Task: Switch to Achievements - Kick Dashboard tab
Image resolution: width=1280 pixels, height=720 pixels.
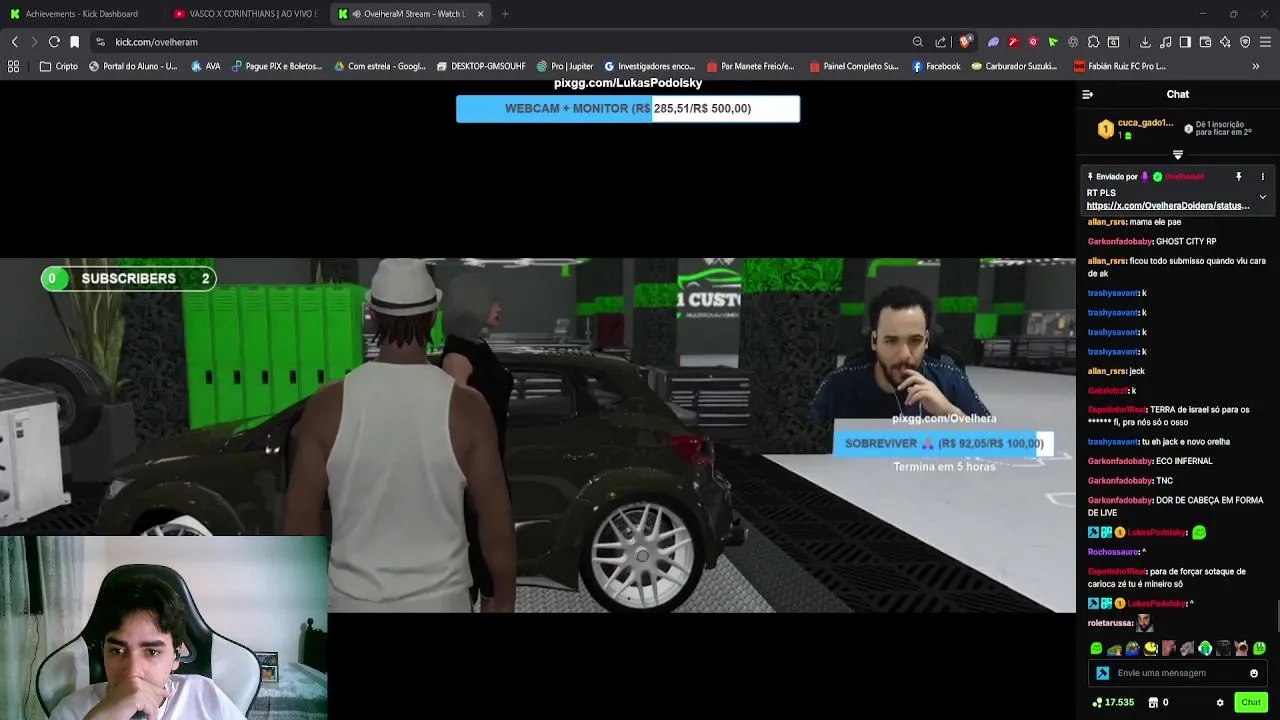Action: point(80,14)
